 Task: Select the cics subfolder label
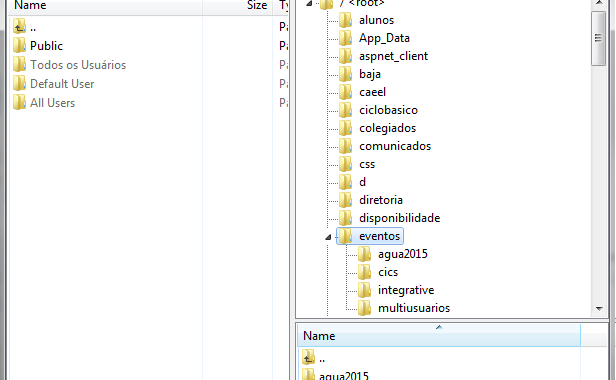click(388, 272)
